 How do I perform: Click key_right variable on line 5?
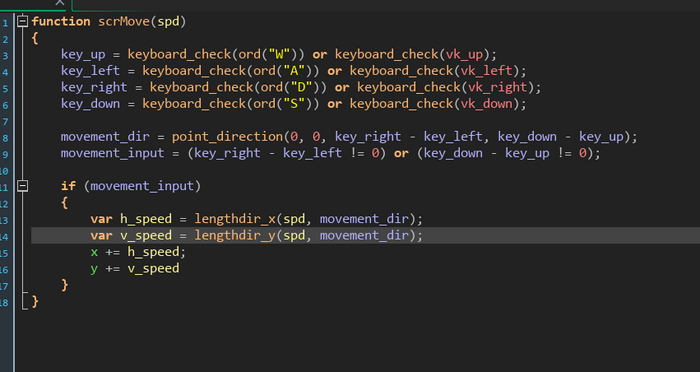94,88
